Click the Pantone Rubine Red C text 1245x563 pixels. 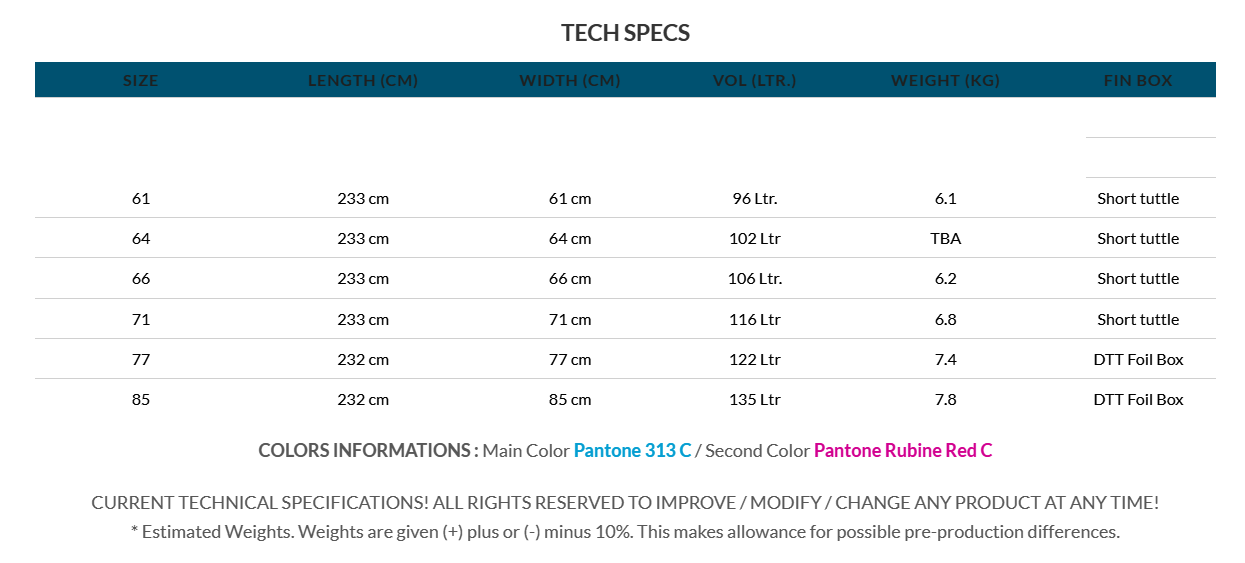coord(902,450)
